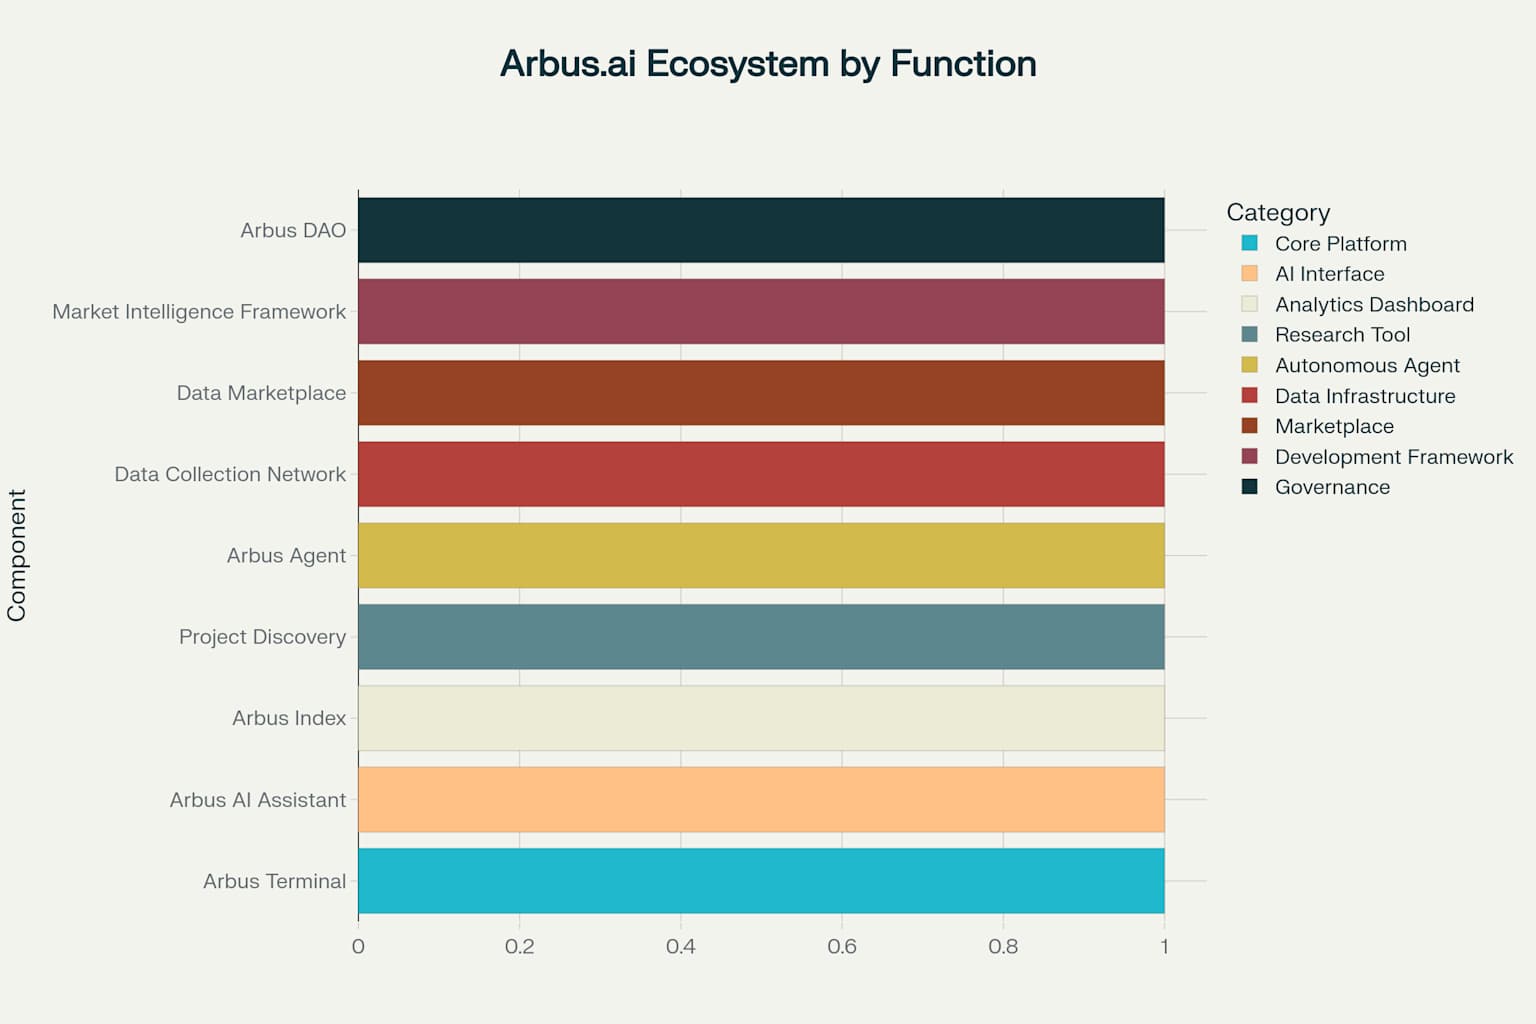Click the Data Marketplace axis label

261,393
